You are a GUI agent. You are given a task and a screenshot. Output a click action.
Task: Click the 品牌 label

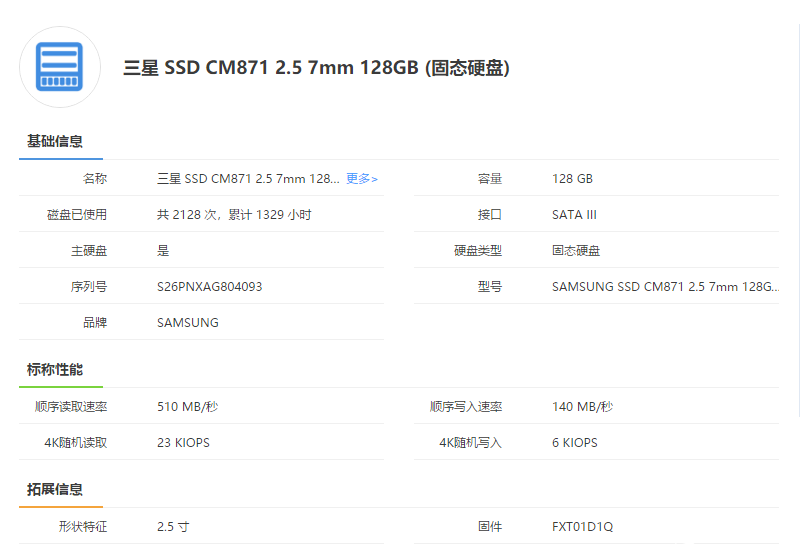click(95, 323)
